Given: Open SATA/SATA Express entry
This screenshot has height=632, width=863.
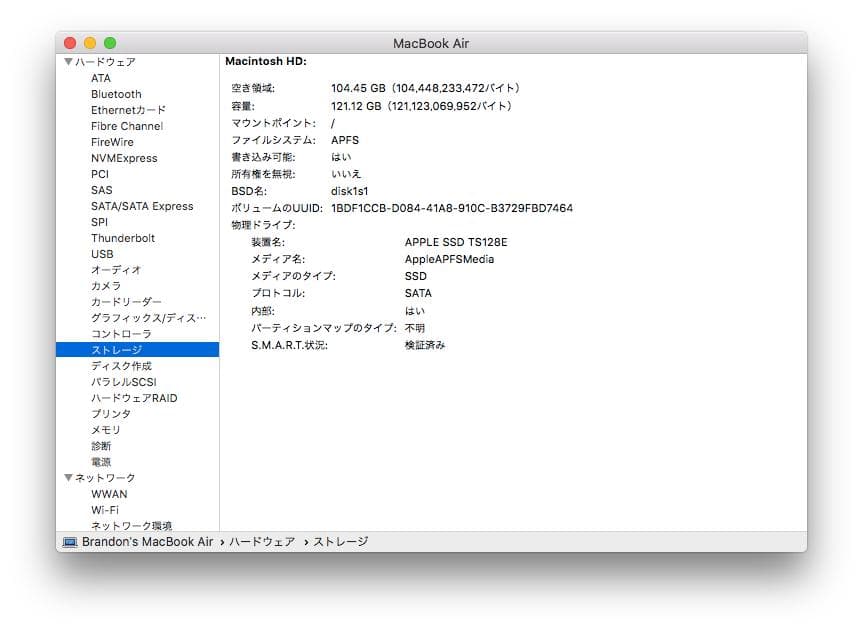Looking at the screenshot, I should 142,206.
